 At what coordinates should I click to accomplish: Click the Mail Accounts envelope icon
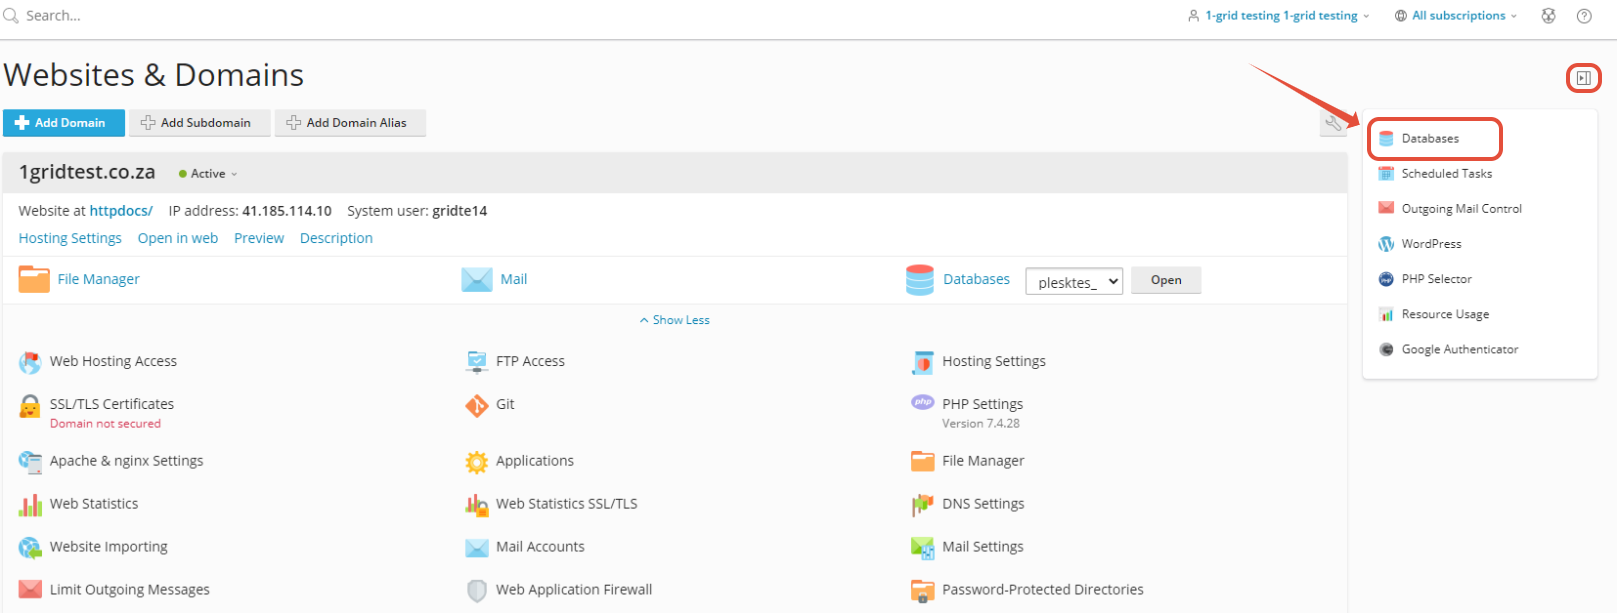click(477, 548)
